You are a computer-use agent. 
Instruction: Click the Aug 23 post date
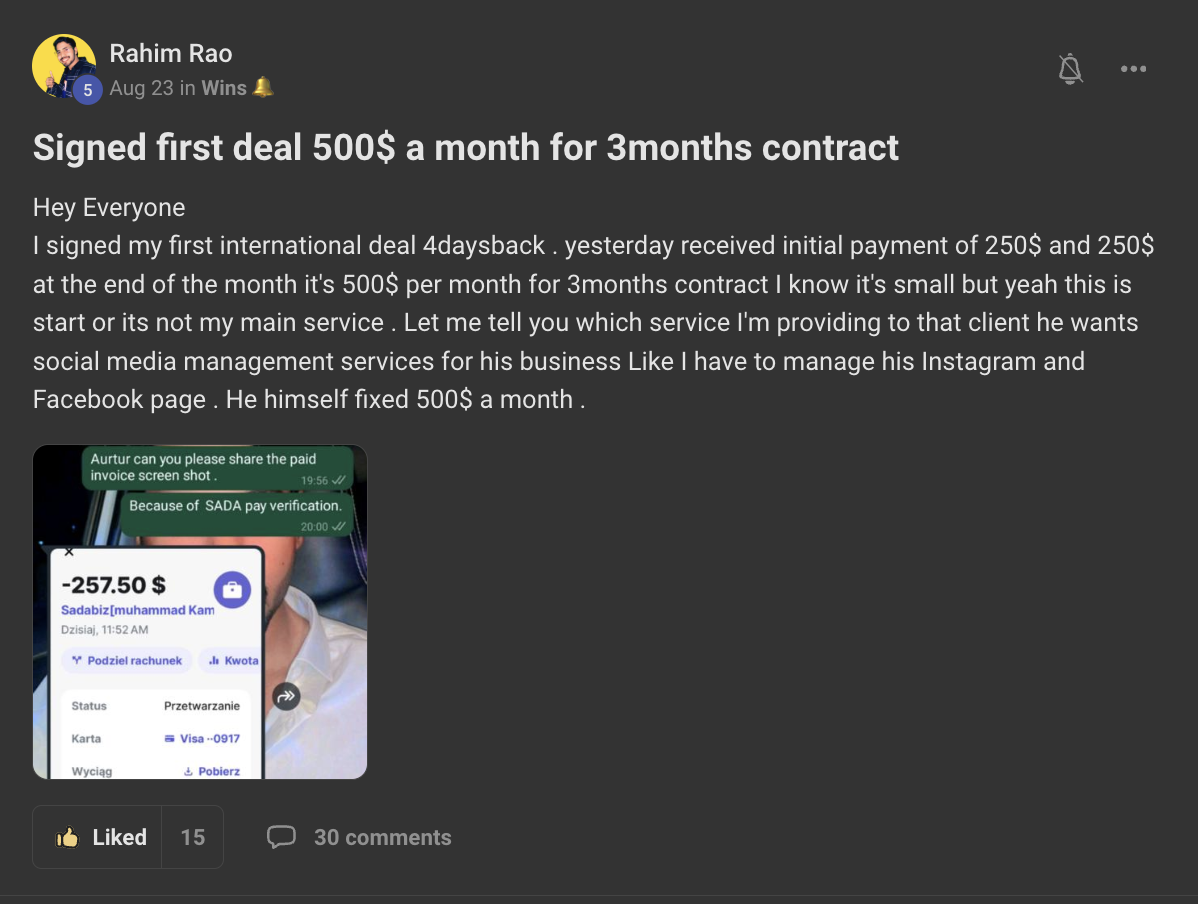click(141, 88)
